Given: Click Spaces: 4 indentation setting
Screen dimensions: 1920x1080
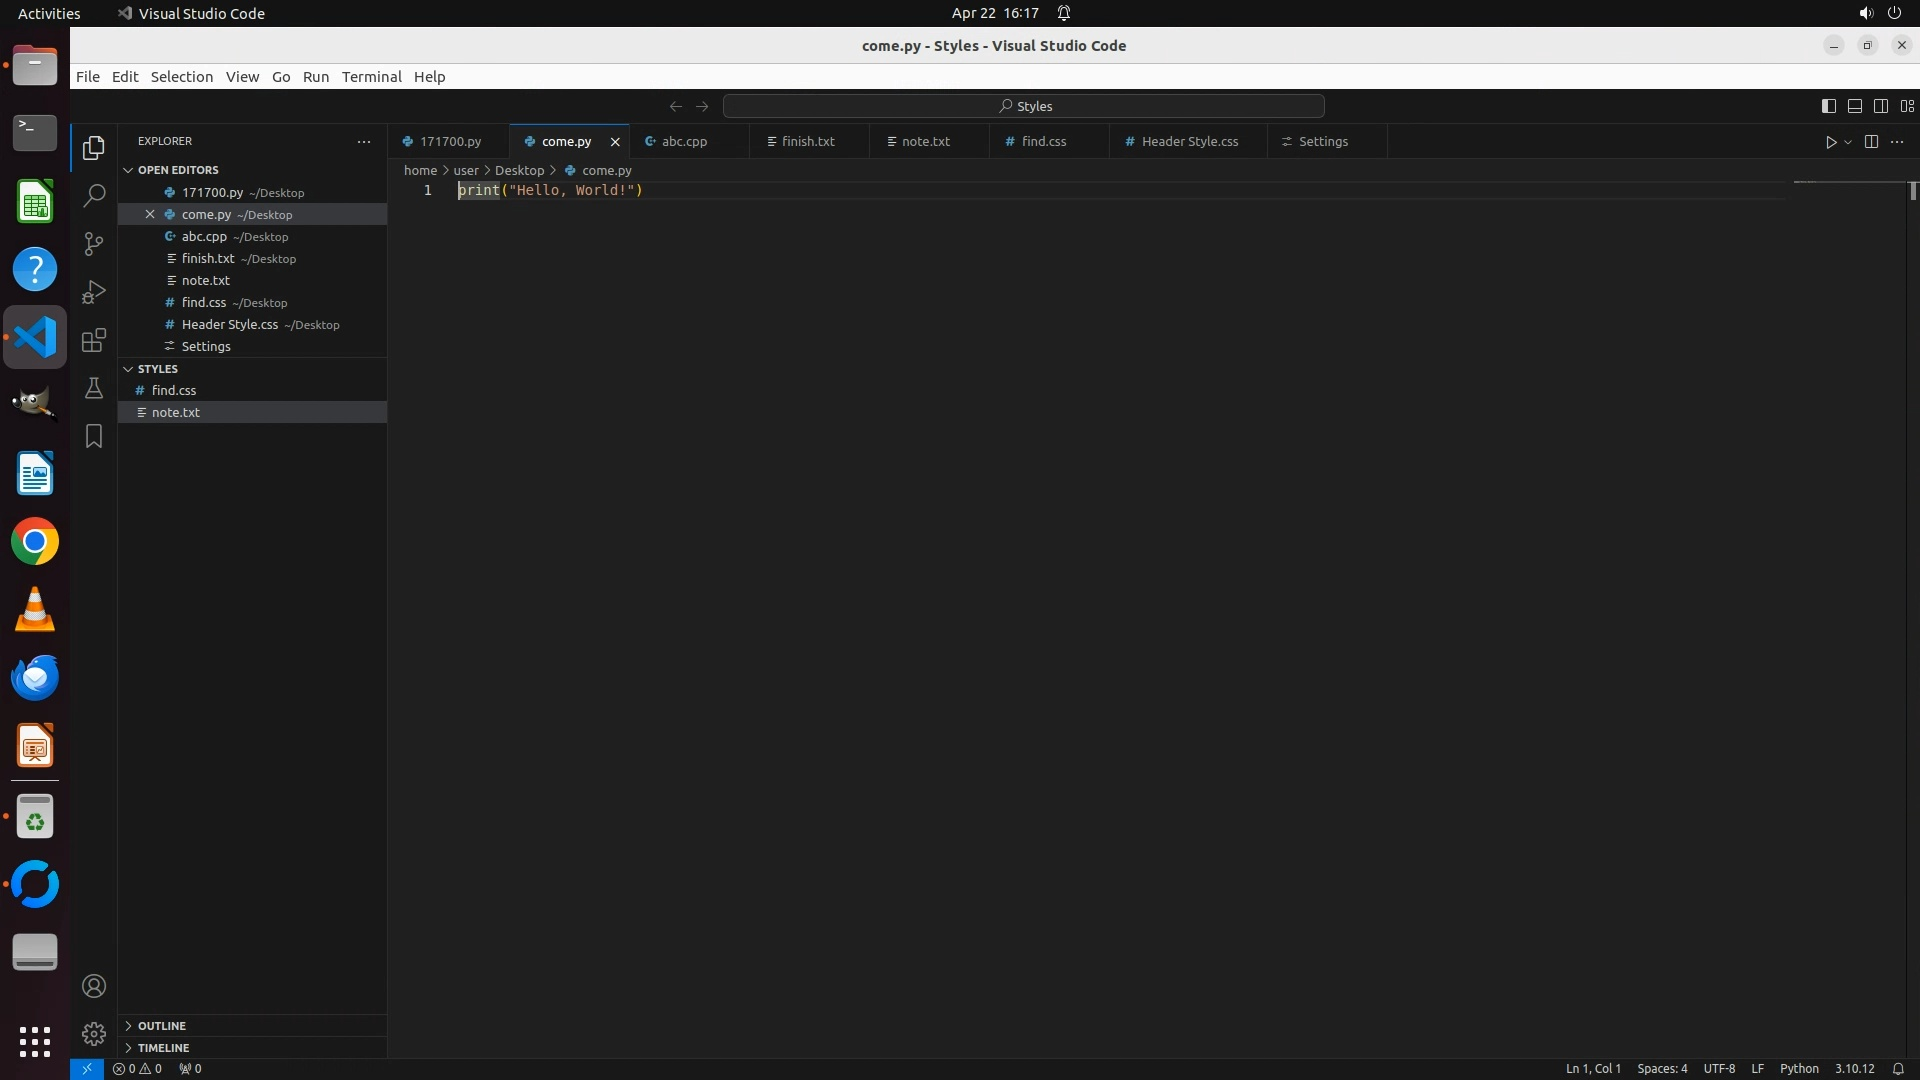Looking at the screenshot, I should pyautogui.click(x=1661, y=1069).
